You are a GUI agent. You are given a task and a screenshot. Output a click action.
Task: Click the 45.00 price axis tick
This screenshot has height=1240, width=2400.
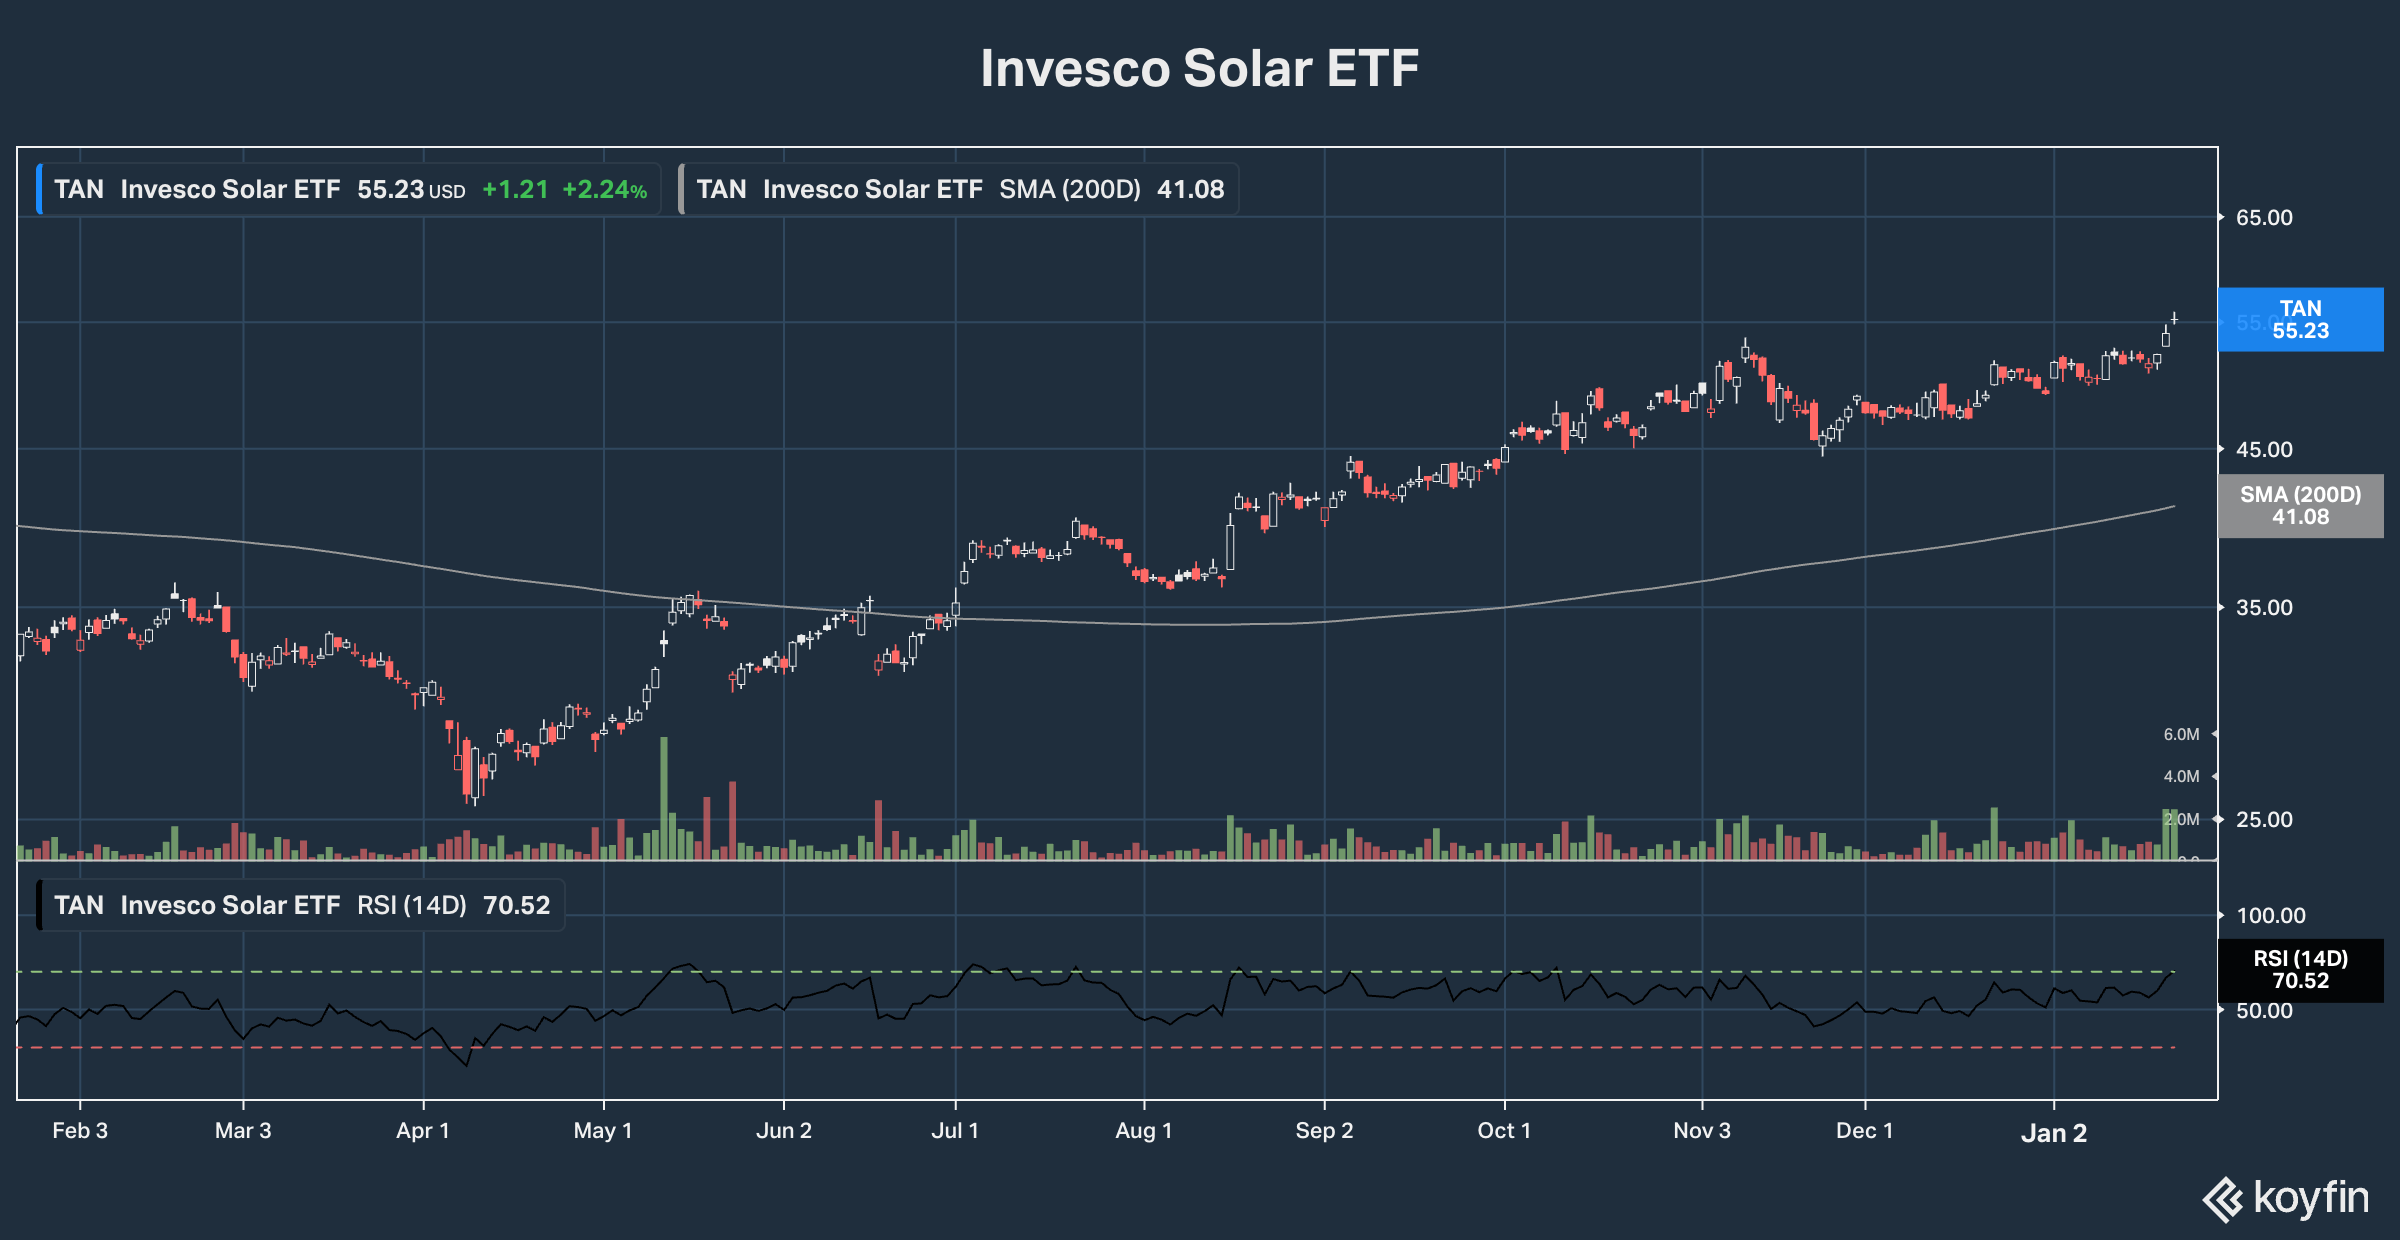[x=2264, y=450]
